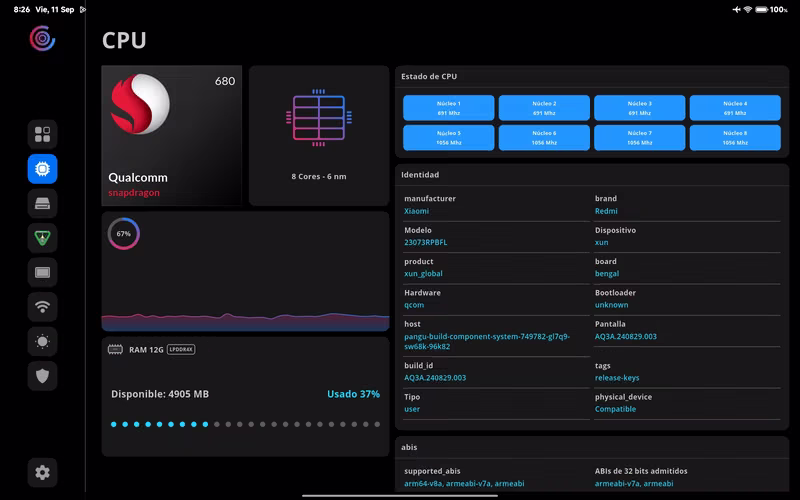Click the CPU page title
The image size is (800, 500).
coord(124,40)
